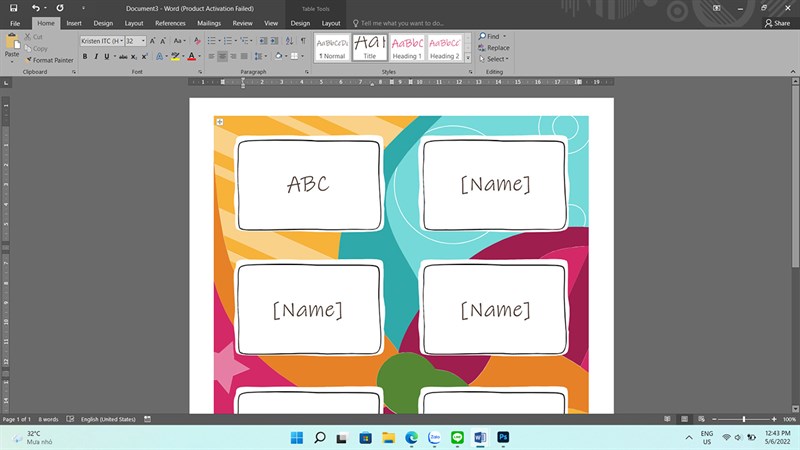Click the Replace button
800x450 pixels.
494,48
